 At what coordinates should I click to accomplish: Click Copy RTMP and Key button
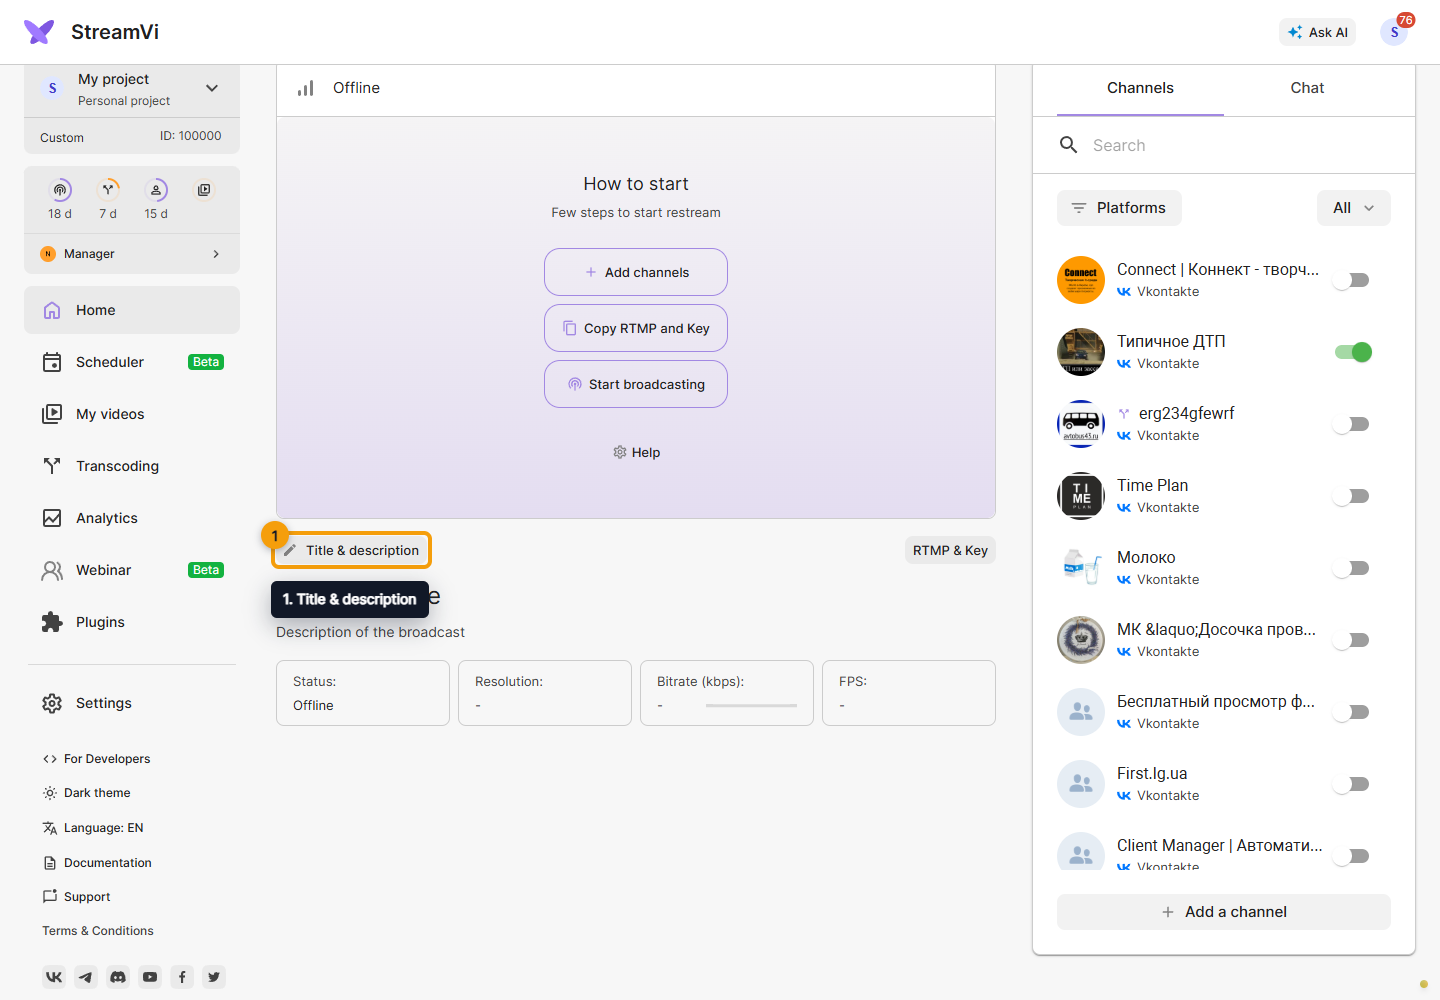coord(636,328)
